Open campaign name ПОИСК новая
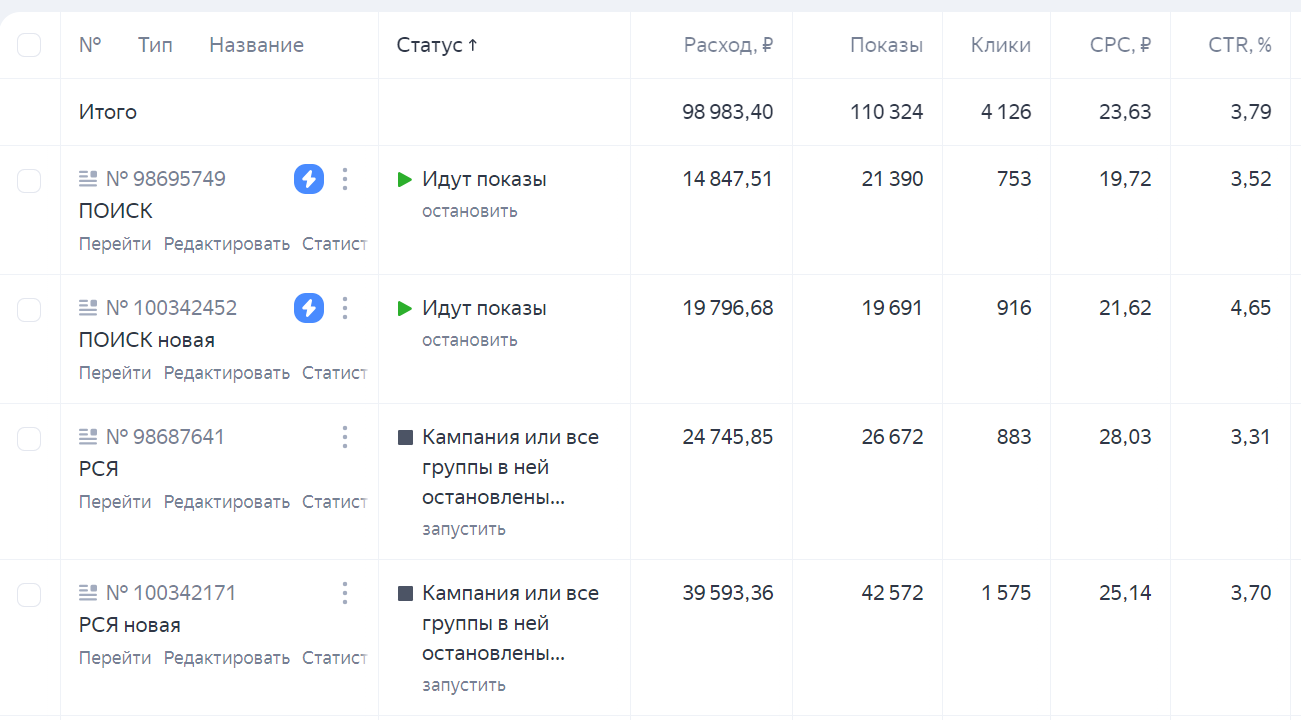 point(146,340)
